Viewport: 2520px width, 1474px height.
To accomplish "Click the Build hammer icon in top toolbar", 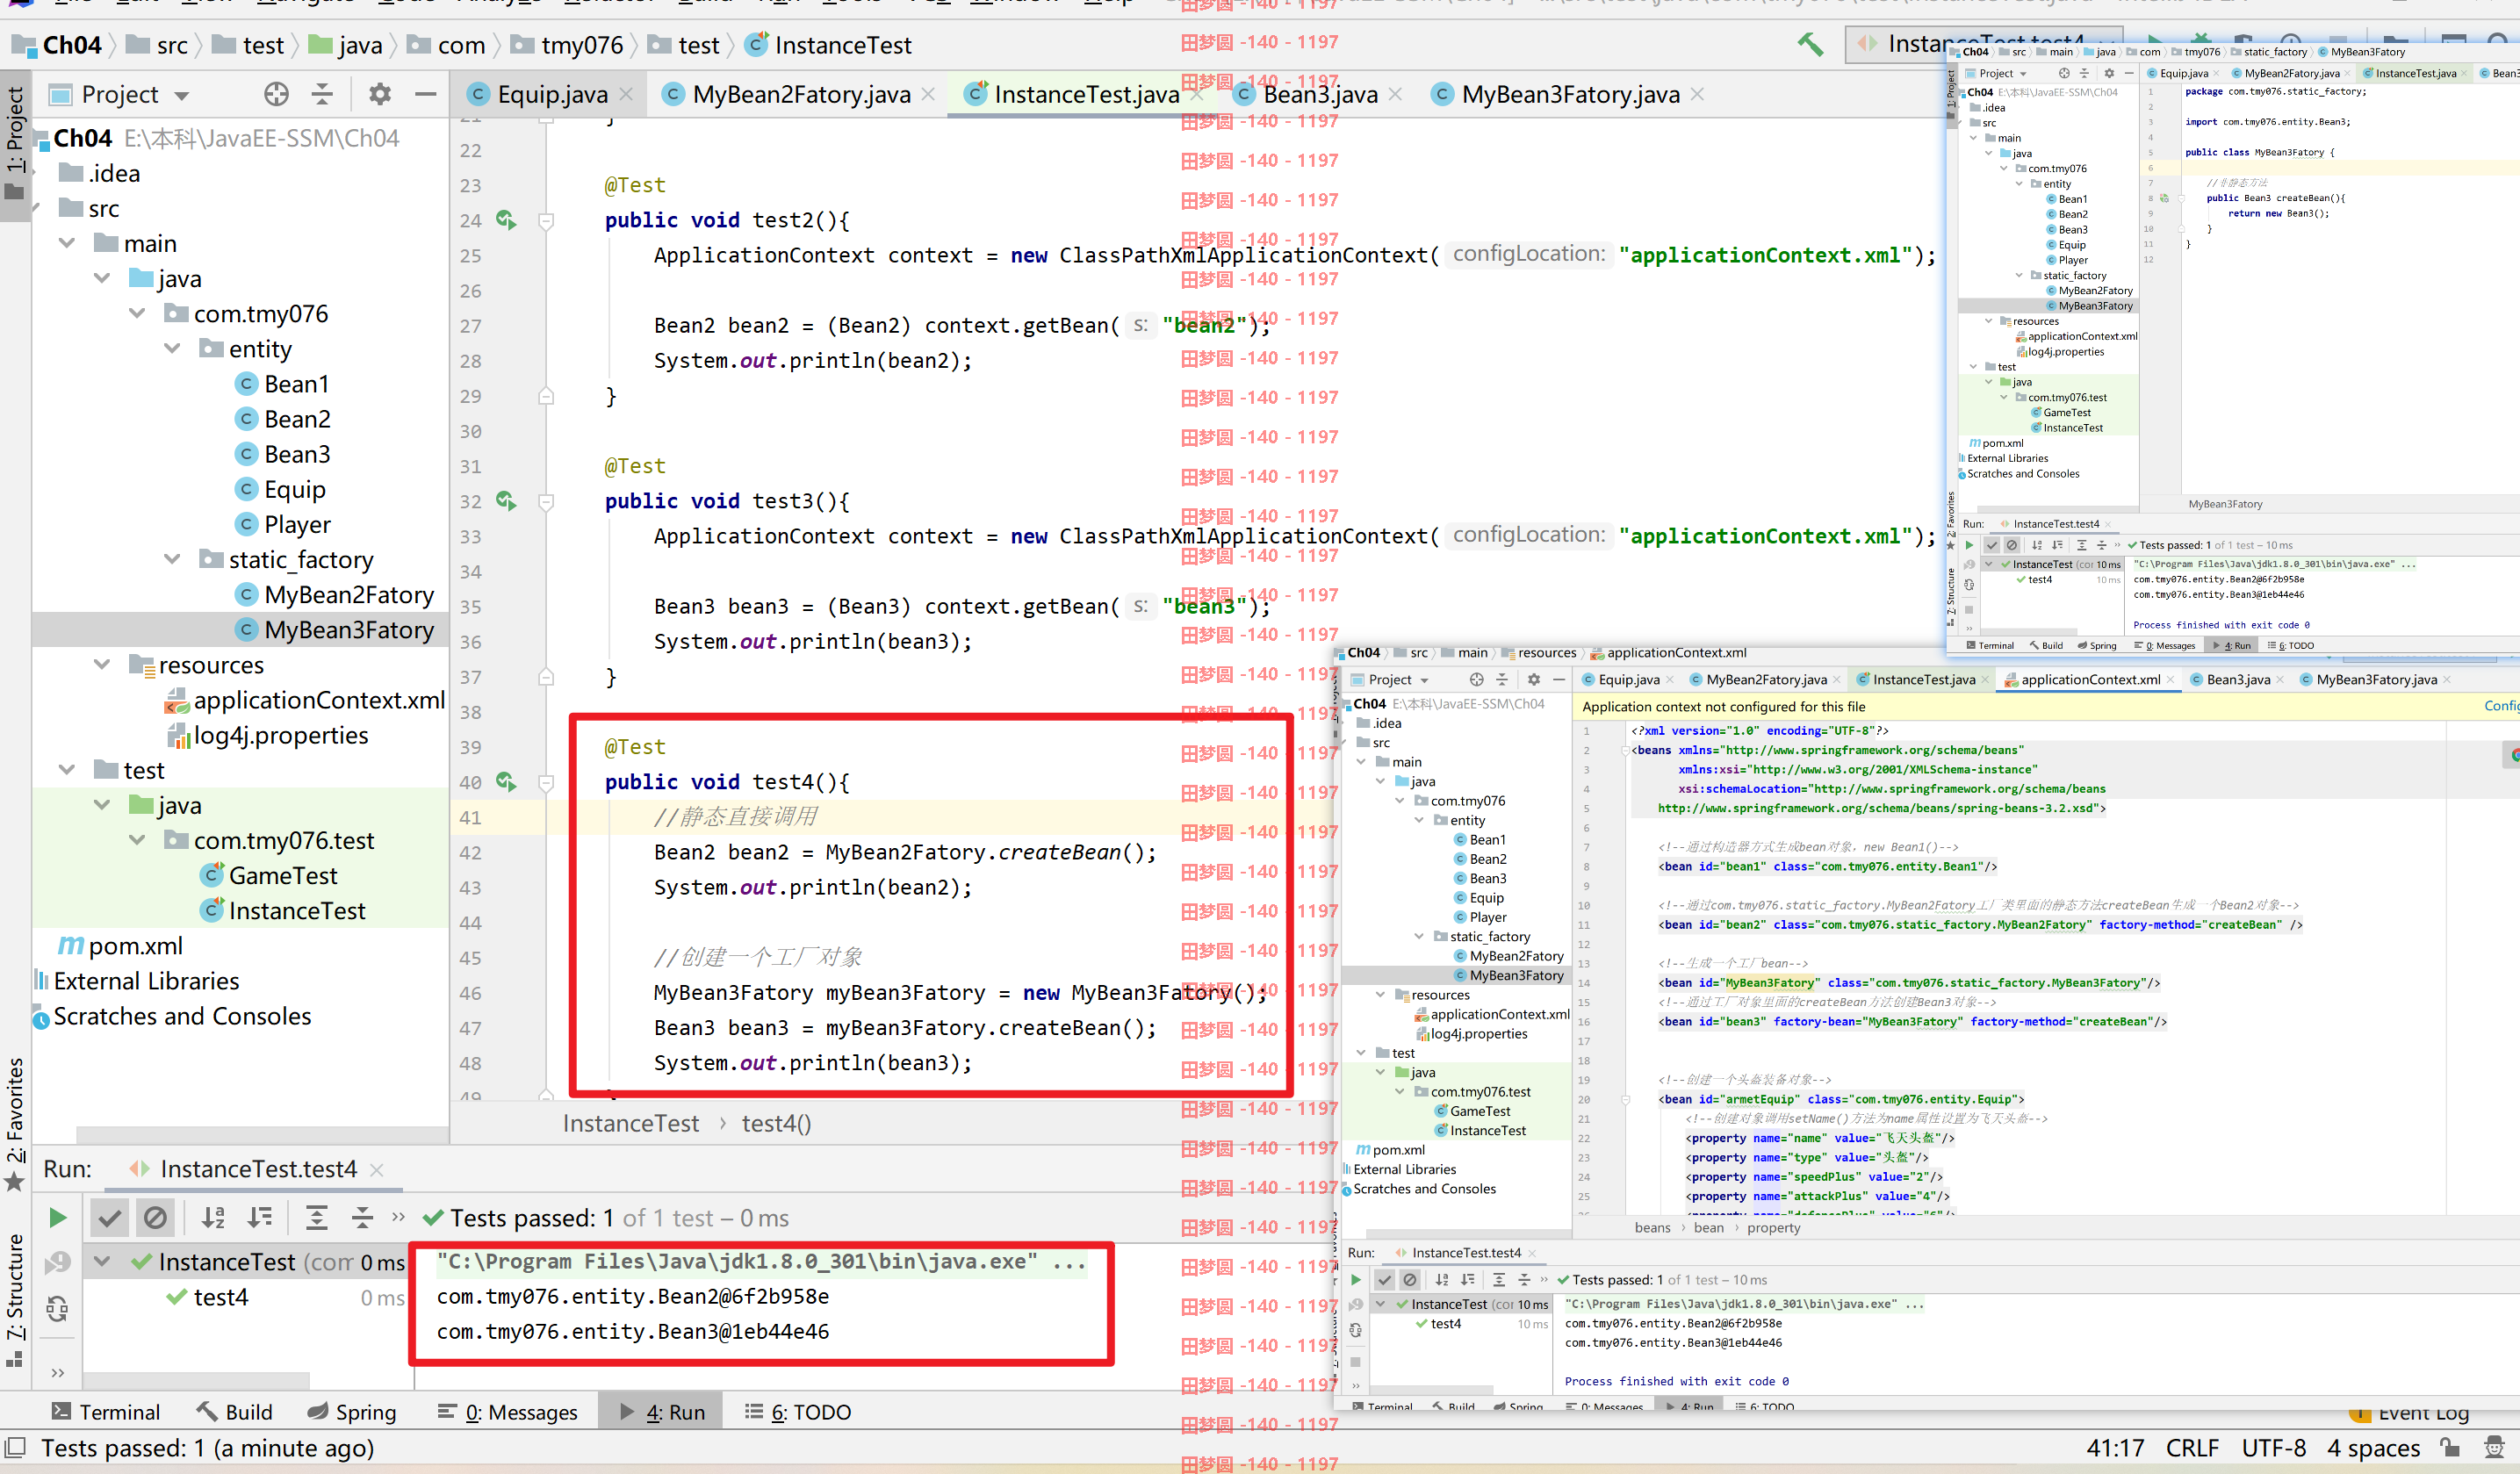I will point(1811,44).
